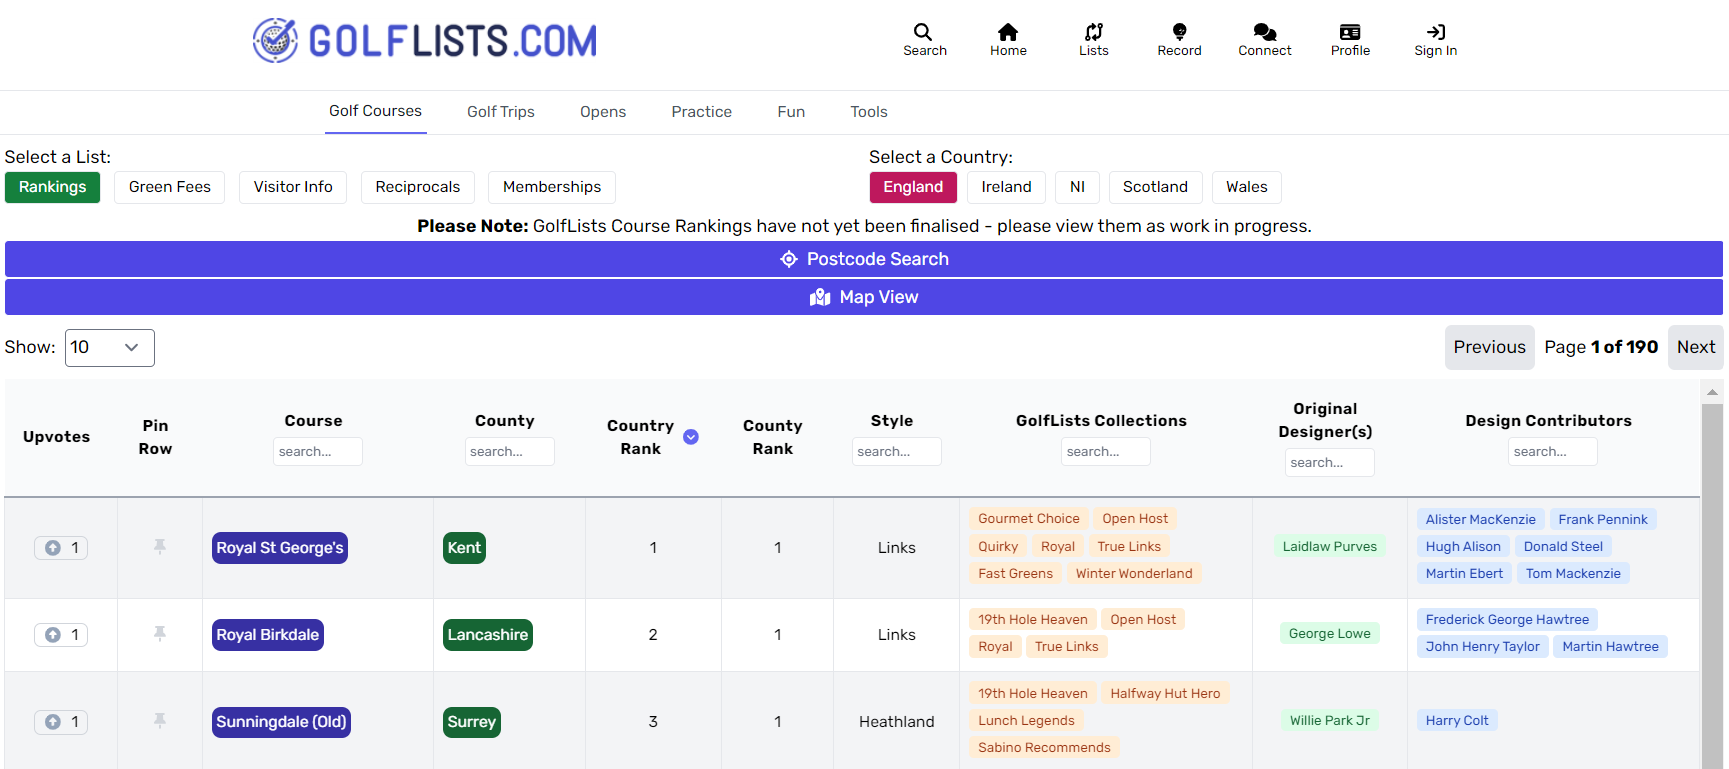The width and height of the screenshot is (1729, 769).
Task: Click the Sabino Recommends tag
Action: tap(1044, 748)
